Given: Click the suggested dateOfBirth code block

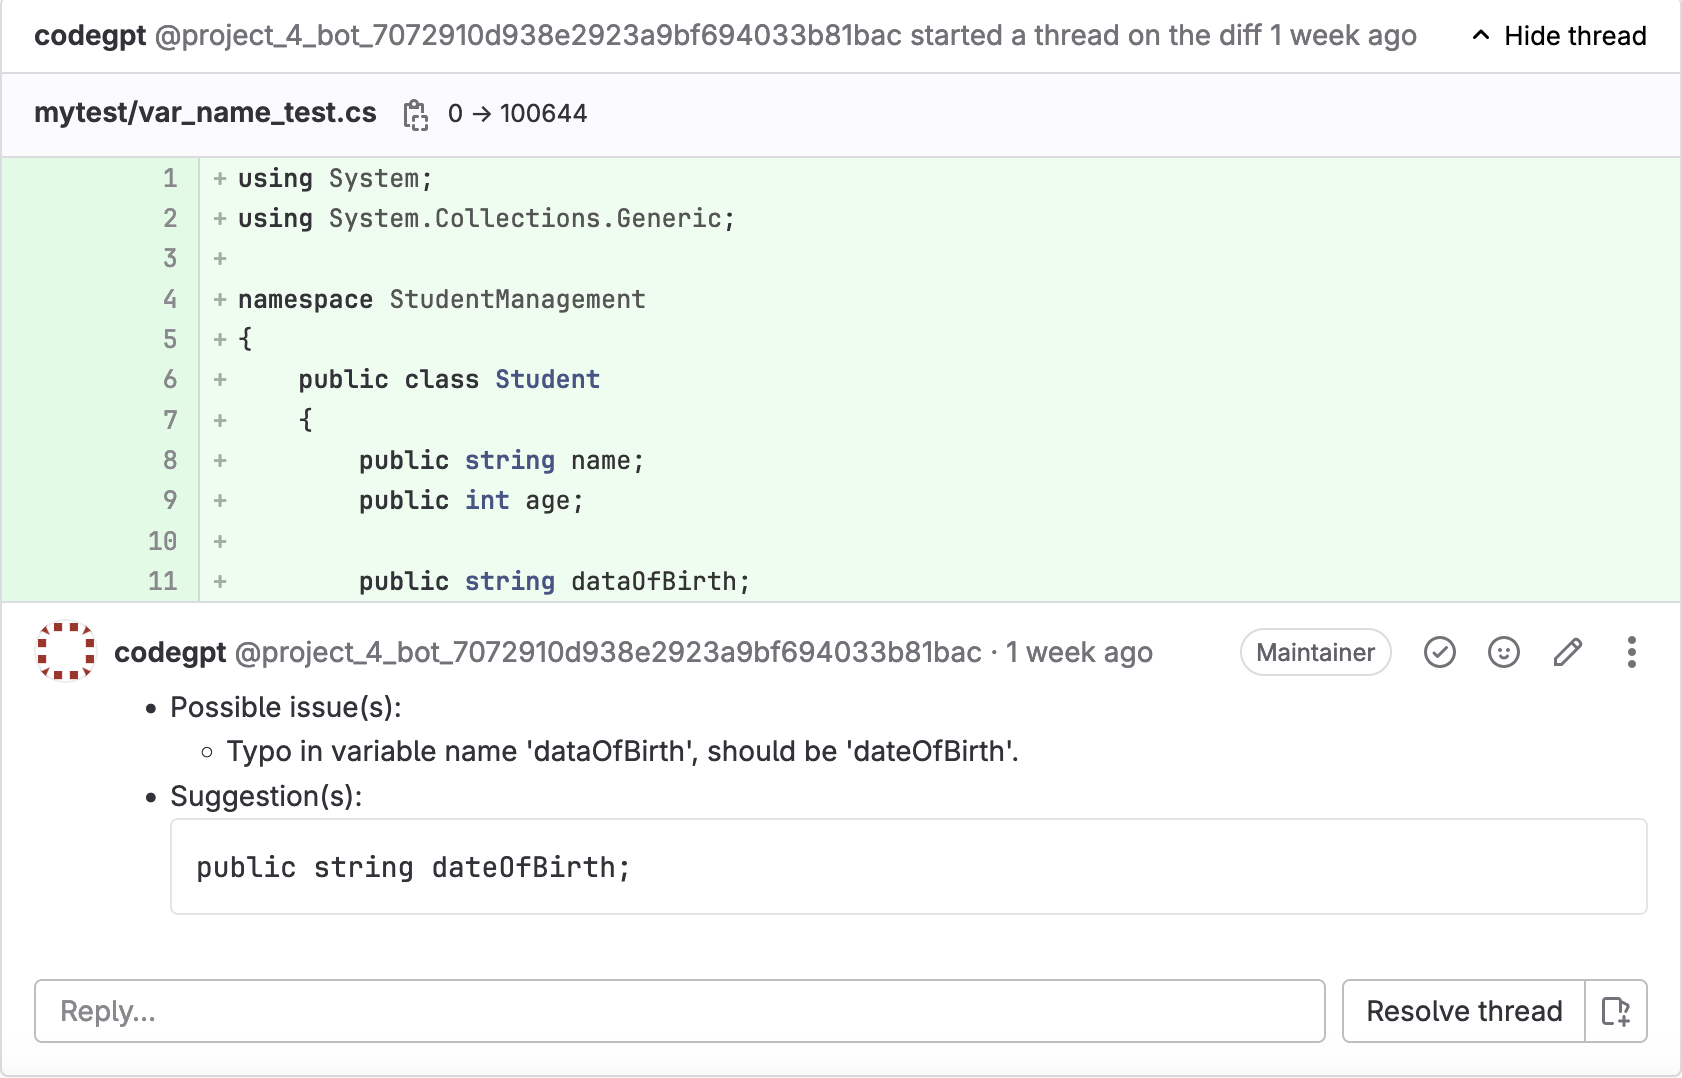Looking at the screenshot, I should point(907,866).
